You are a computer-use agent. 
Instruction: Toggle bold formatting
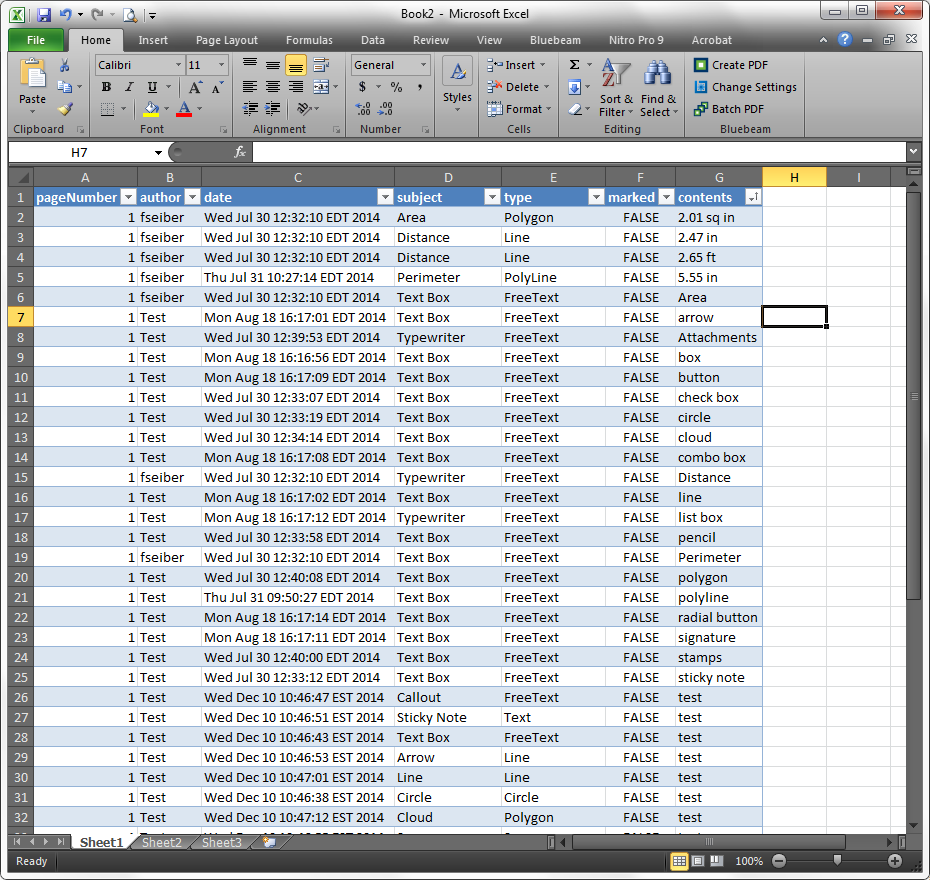click(x=106, y=87)
